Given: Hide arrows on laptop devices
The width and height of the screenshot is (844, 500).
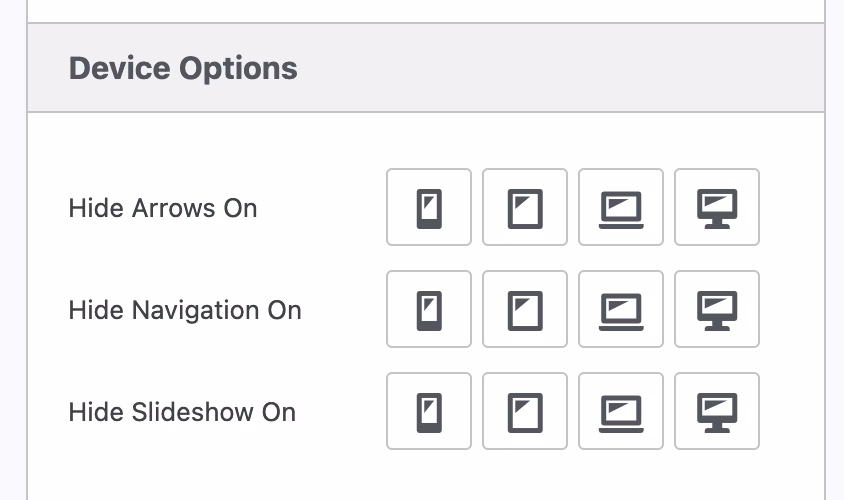Looking at the screenshot, I should [621, 207].
